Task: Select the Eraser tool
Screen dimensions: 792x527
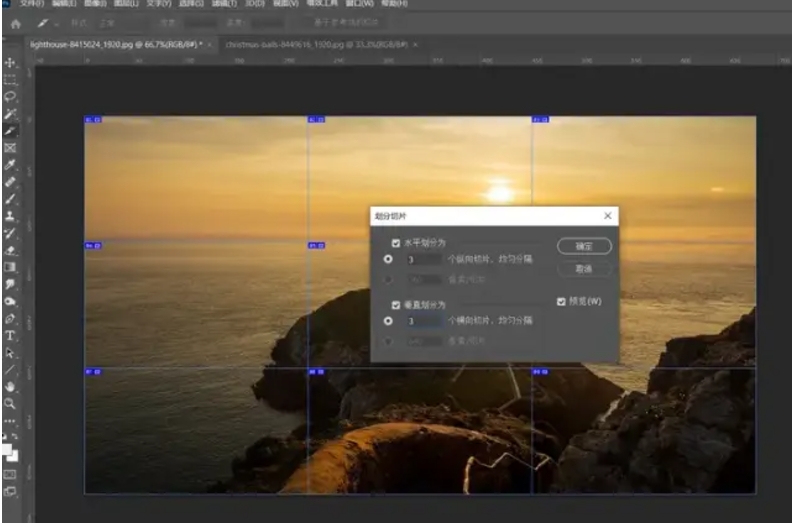Action: (x=10, y=250)
